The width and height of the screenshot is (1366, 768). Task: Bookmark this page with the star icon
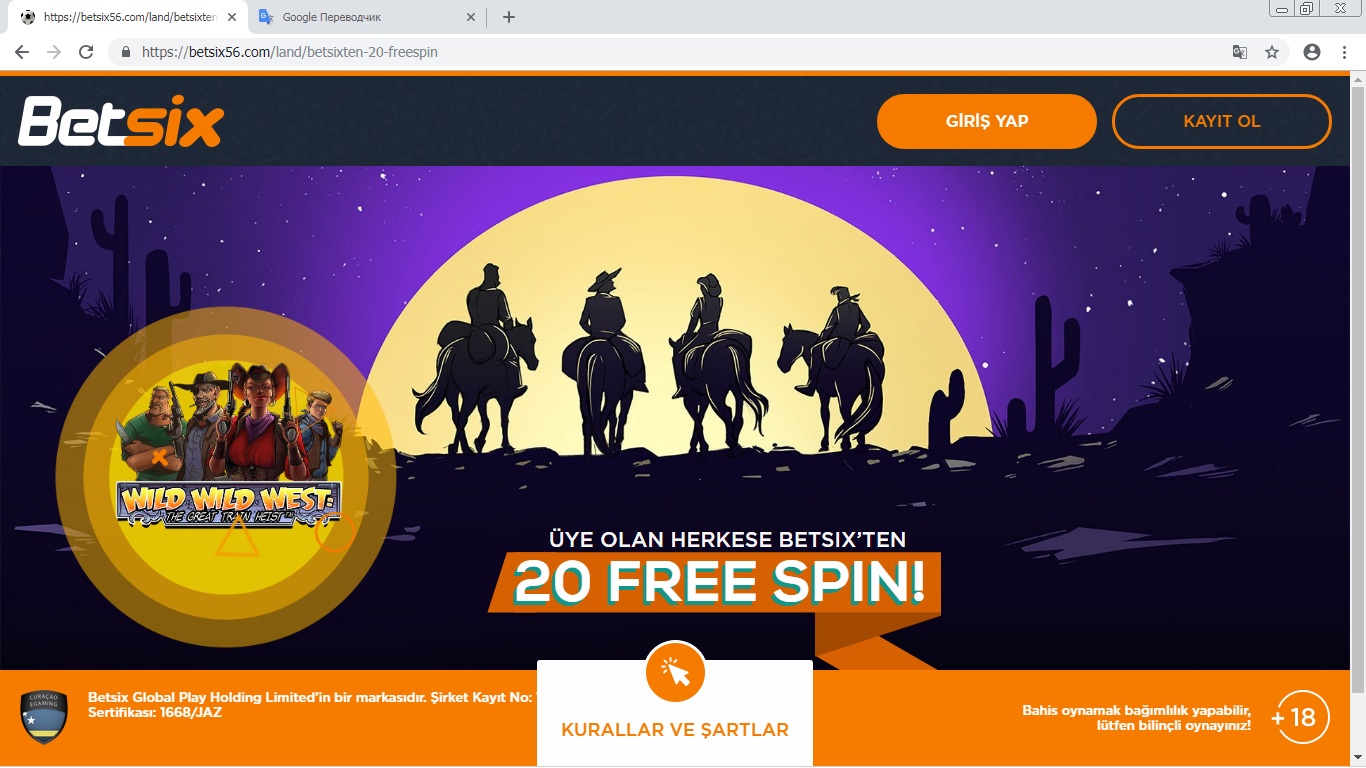[1272, 52]
